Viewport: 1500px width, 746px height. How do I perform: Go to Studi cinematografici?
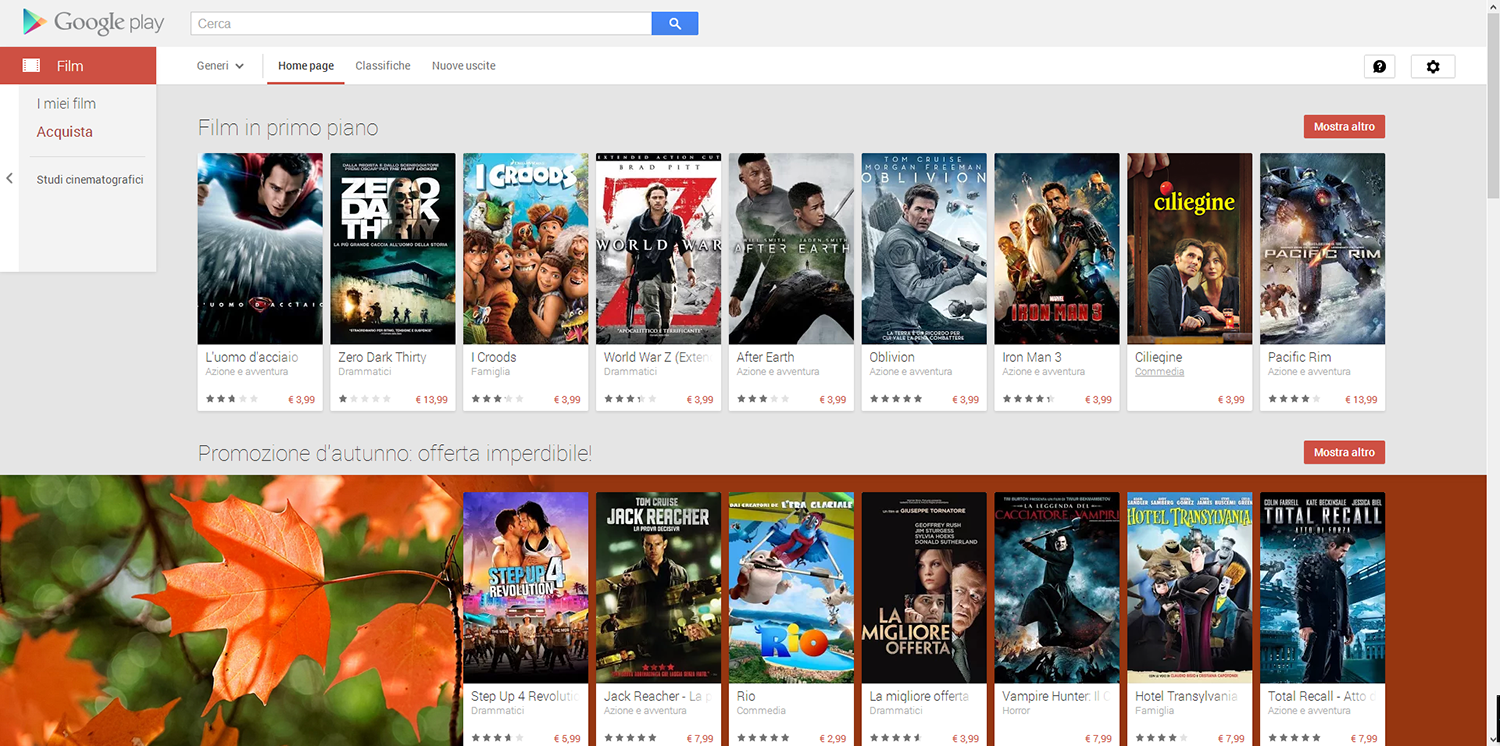tap(90, 180)
